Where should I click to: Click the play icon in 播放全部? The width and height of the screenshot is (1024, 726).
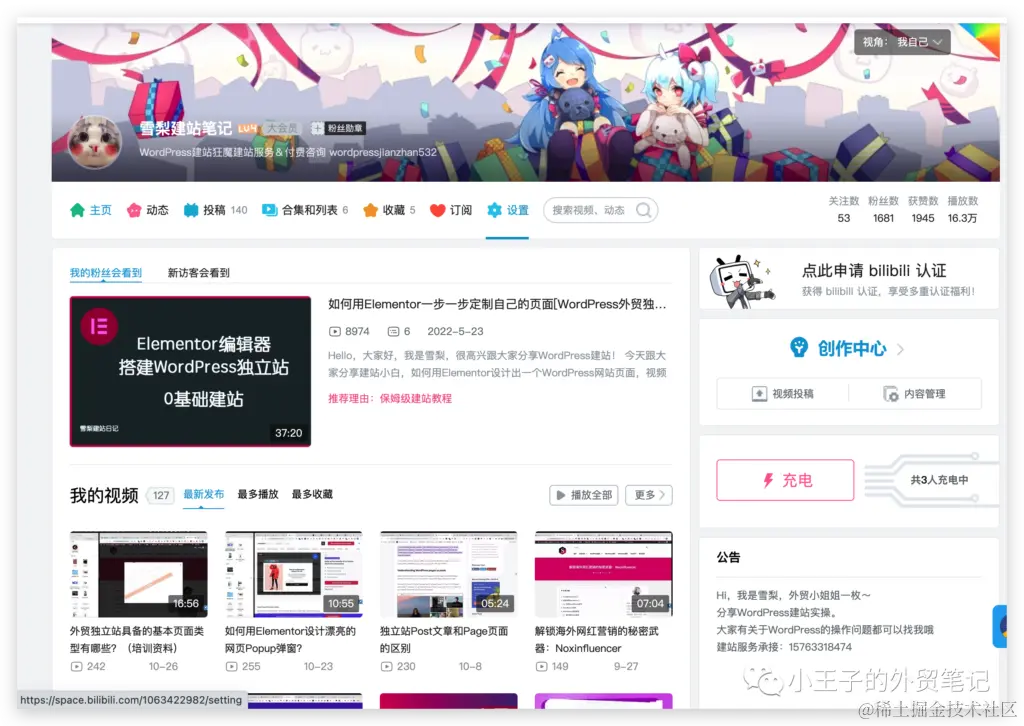point(560,495)
